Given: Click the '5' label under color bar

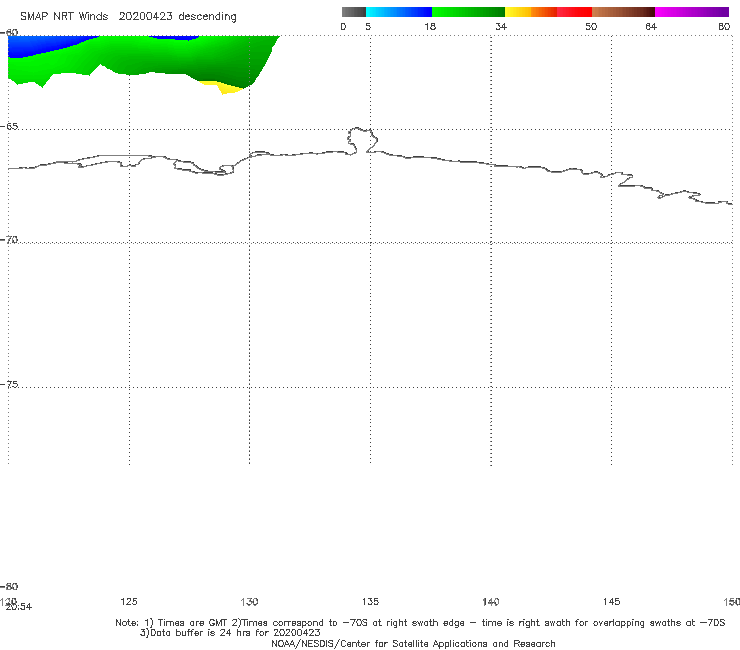Looking at the screenshot, I should pos(368,26).
